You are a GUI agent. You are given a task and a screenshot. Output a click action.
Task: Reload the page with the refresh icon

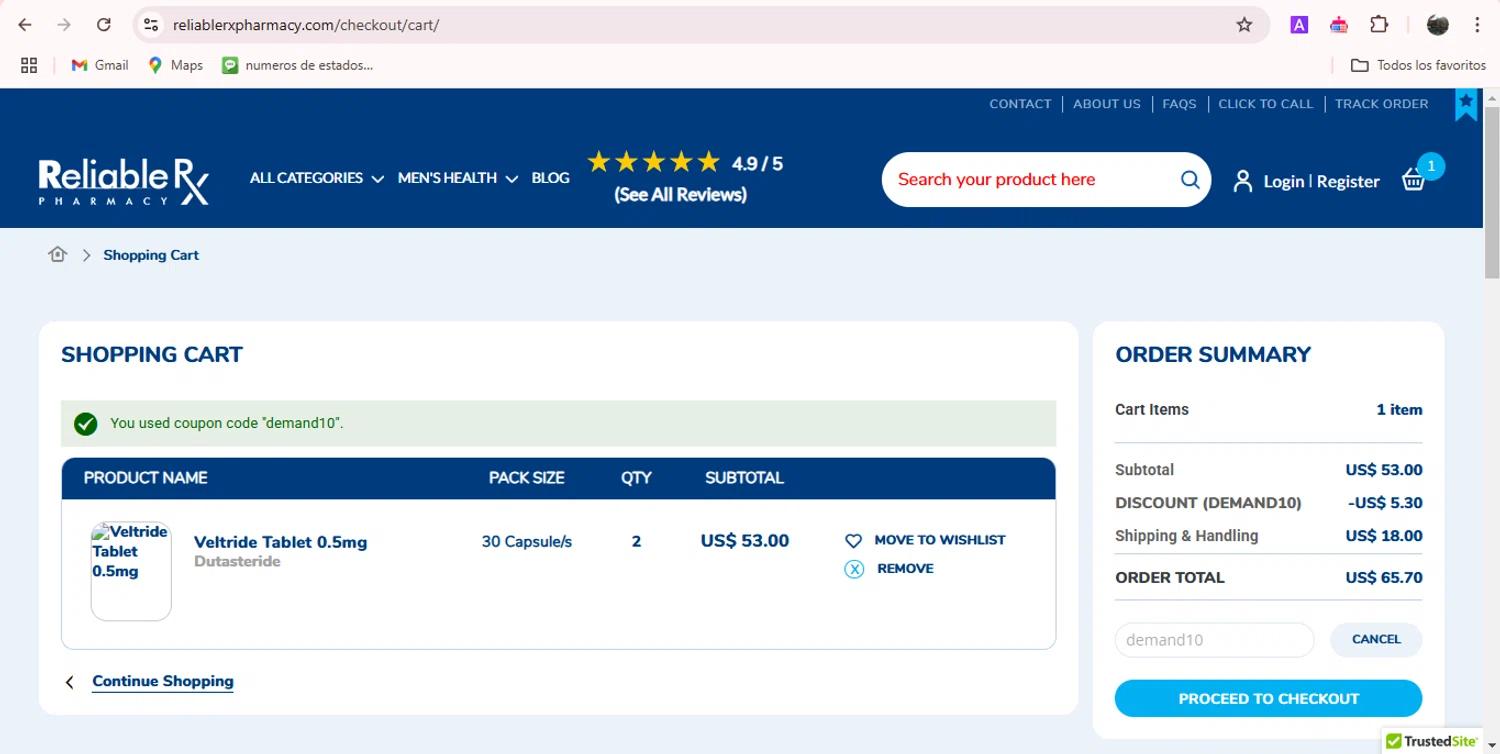pyautogui.click(x=103, y=25)
